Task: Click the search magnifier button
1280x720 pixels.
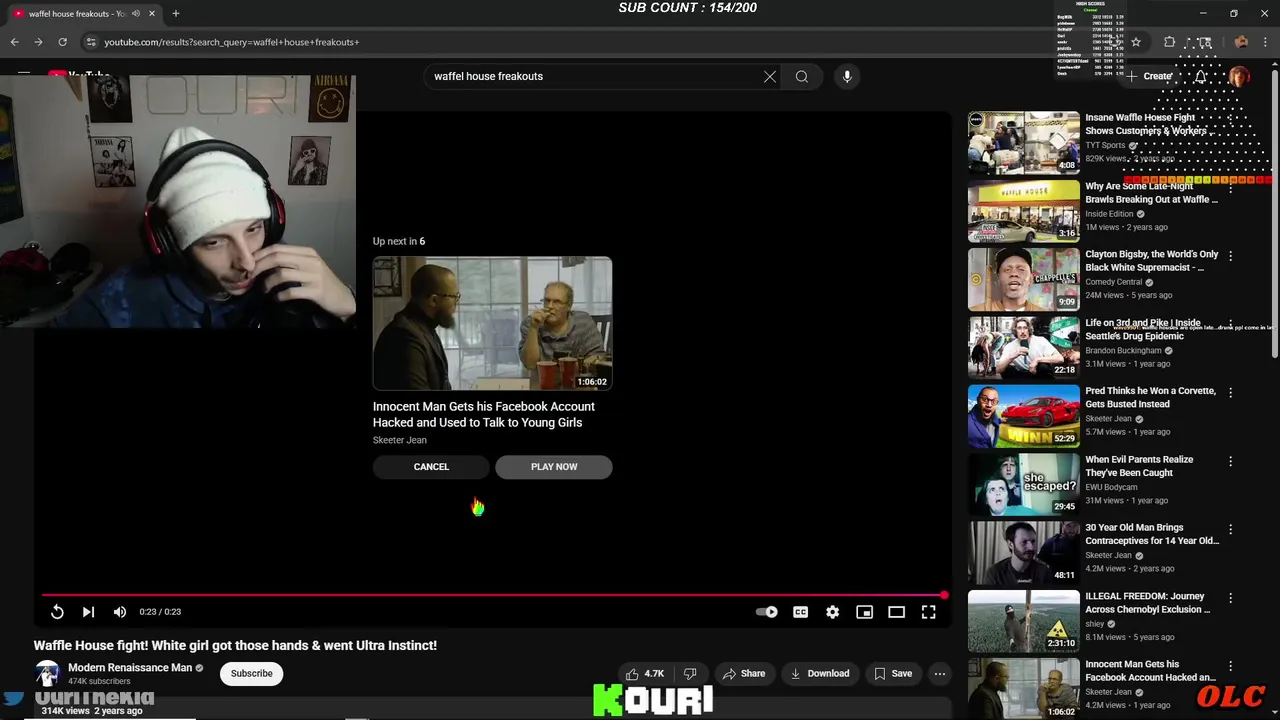Action: 802,76
